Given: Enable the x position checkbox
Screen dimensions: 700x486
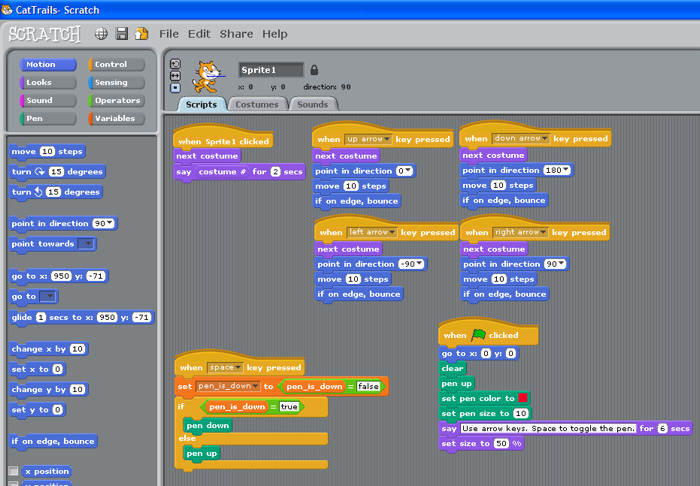Looking at the screenshot, I should click(x=14, y=471).
